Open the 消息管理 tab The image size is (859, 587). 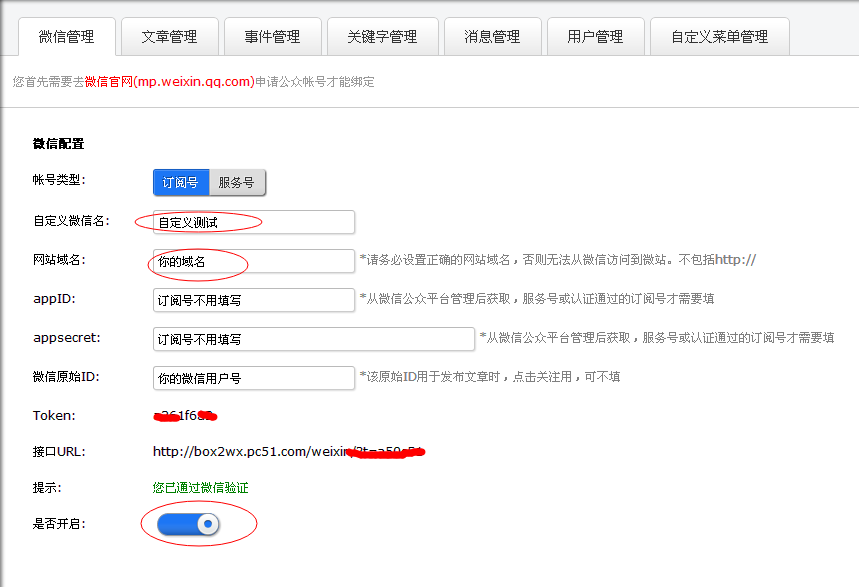[493, 37]
